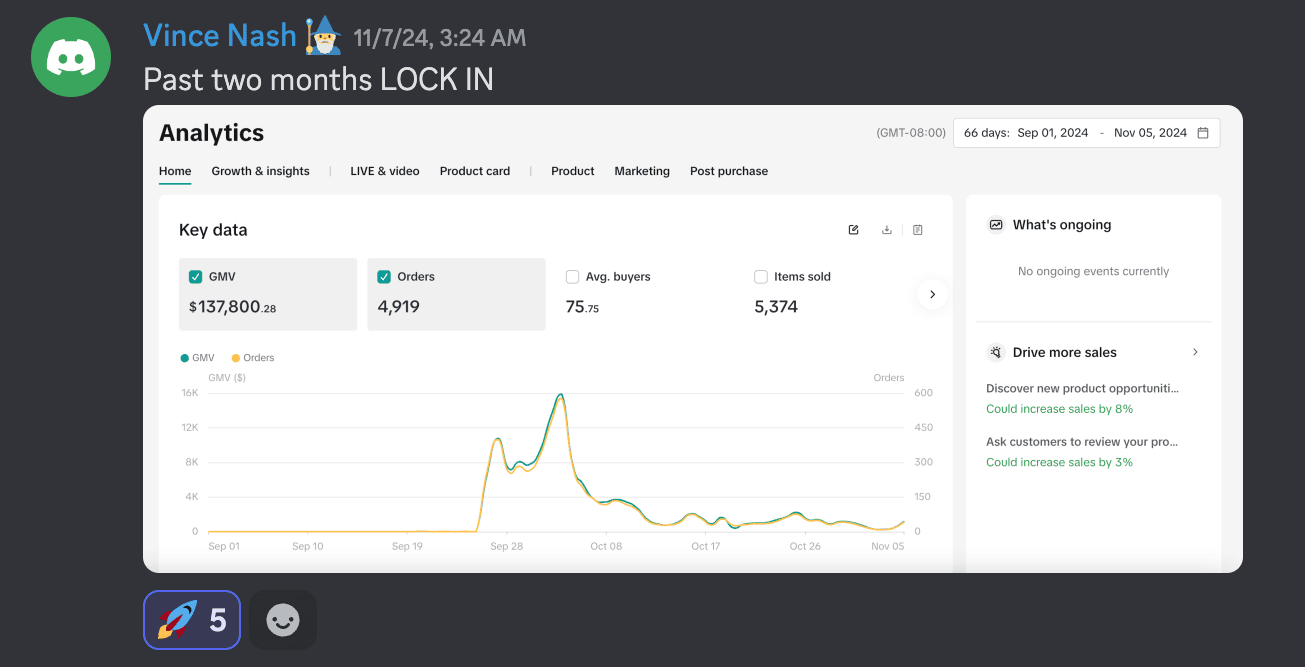Open the report document icon in Key data

point(918,230)
